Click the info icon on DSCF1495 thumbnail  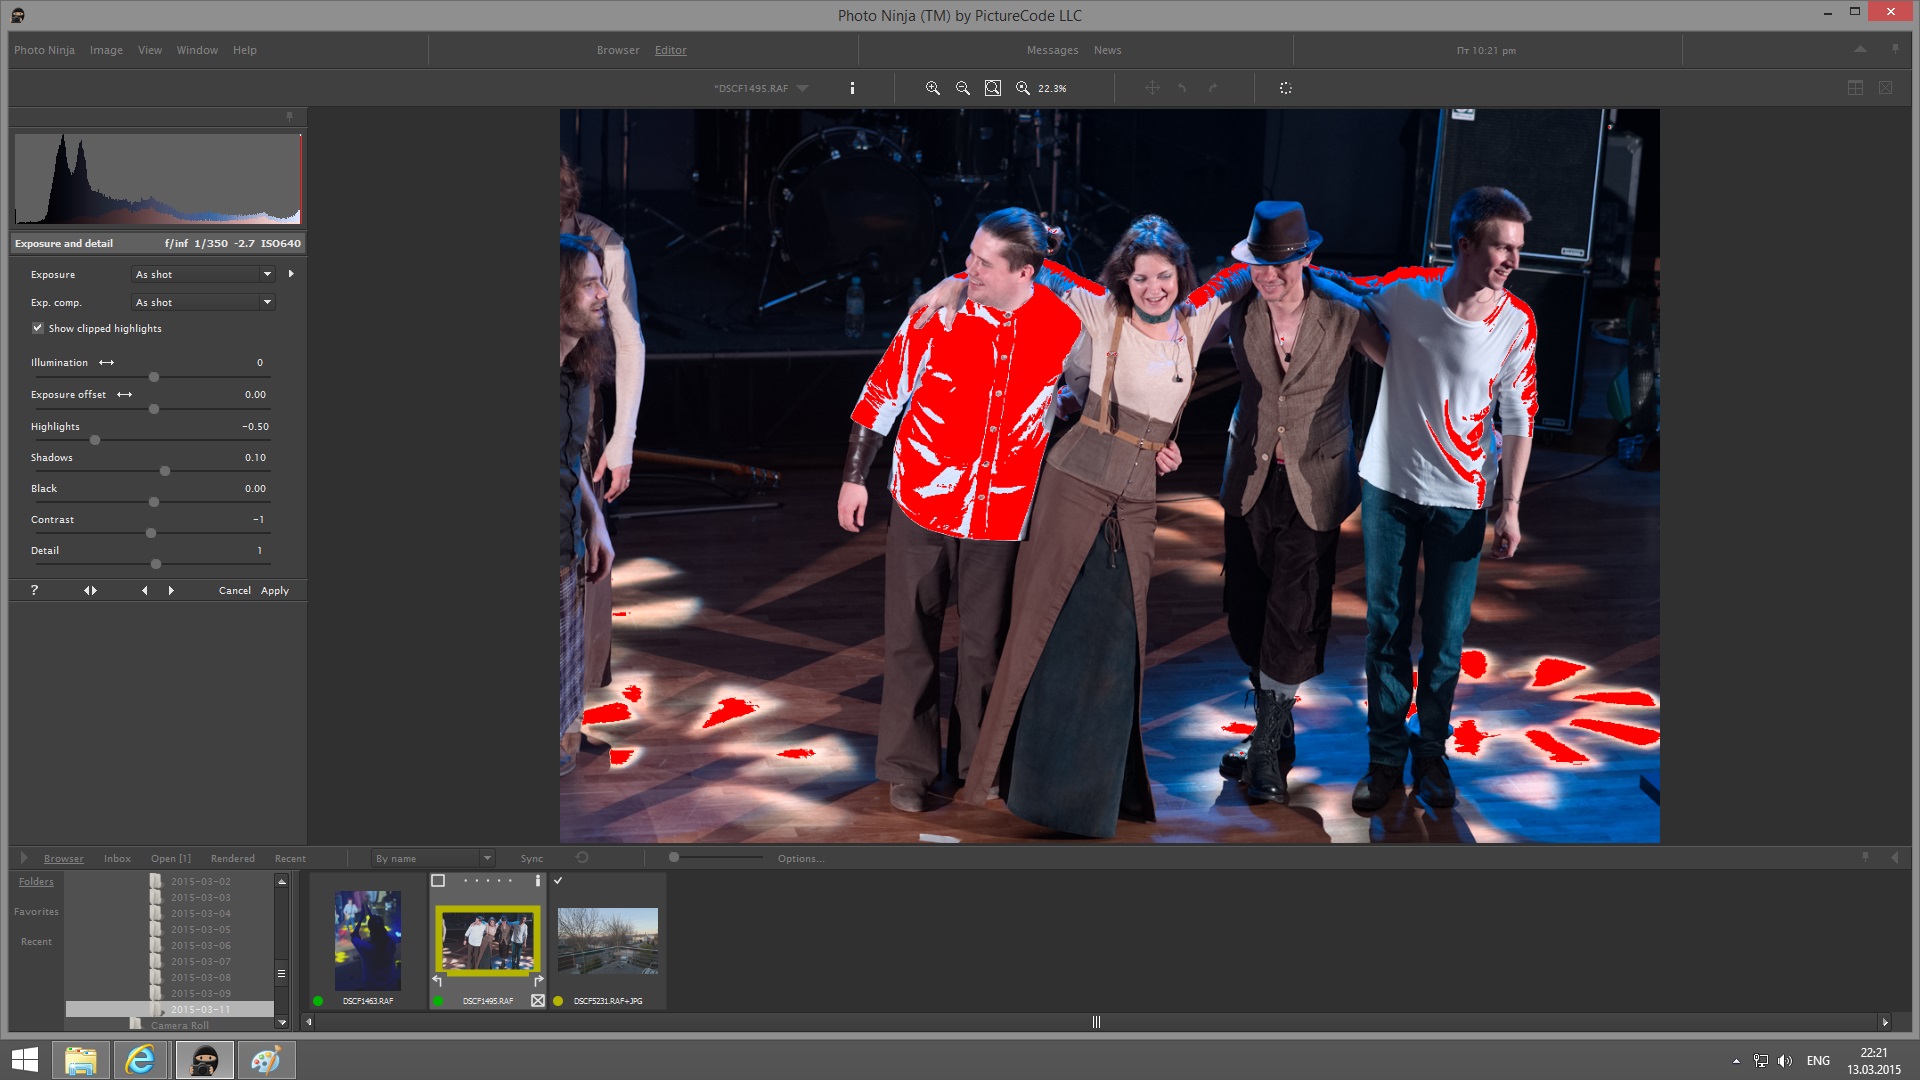click(x=538, y=881)
